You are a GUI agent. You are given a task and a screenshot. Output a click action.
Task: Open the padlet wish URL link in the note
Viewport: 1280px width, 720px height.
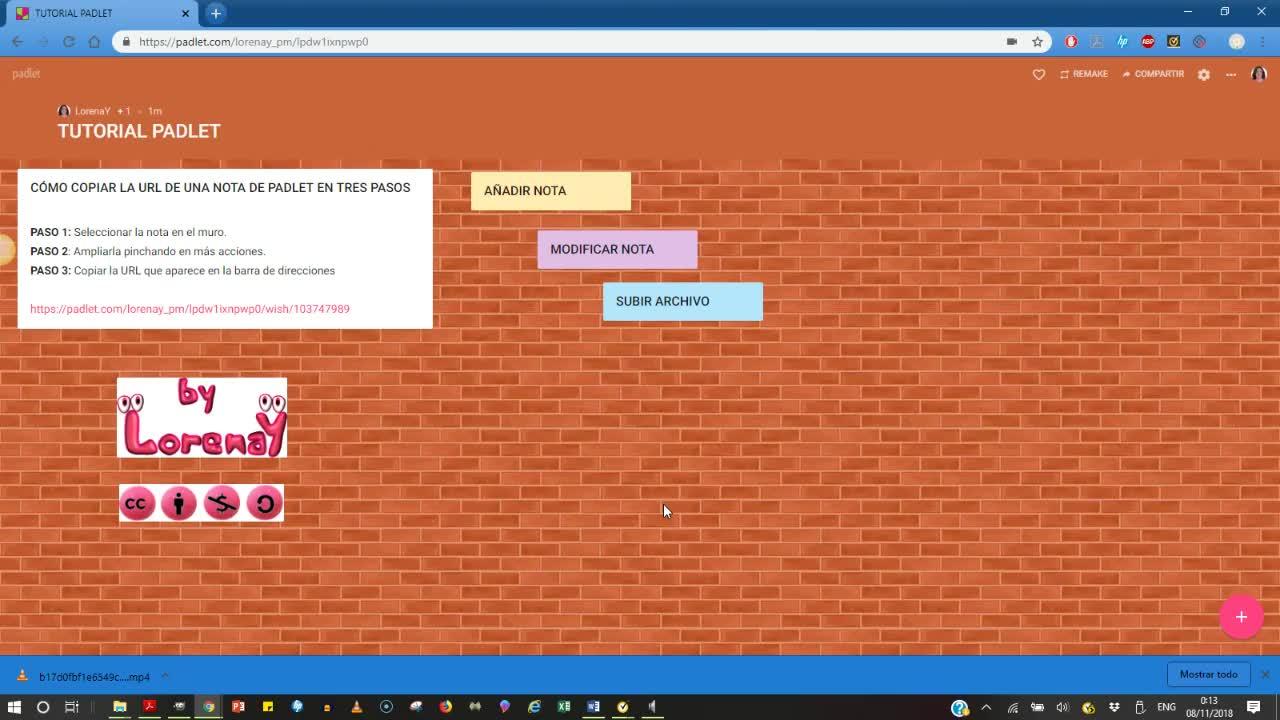190,309
